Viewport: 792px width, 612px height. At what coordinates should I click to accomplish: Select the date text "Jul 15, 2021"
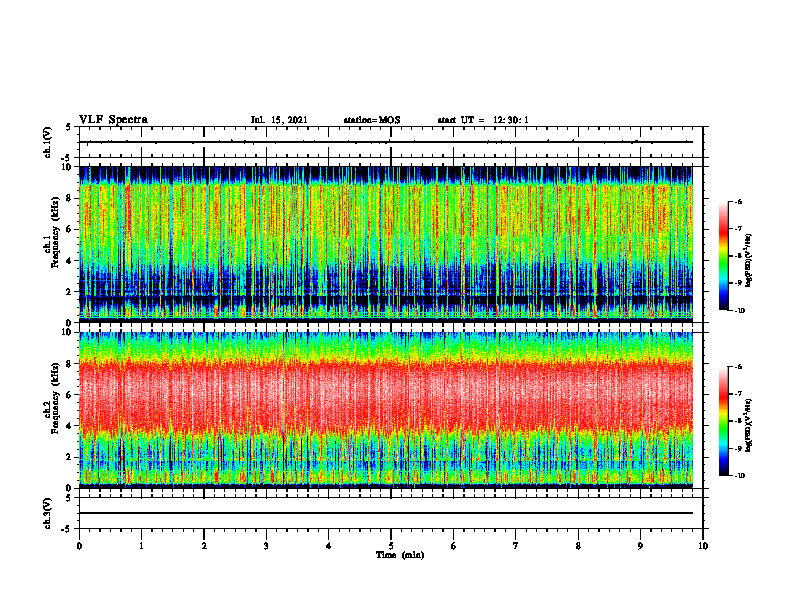(279, 120)
